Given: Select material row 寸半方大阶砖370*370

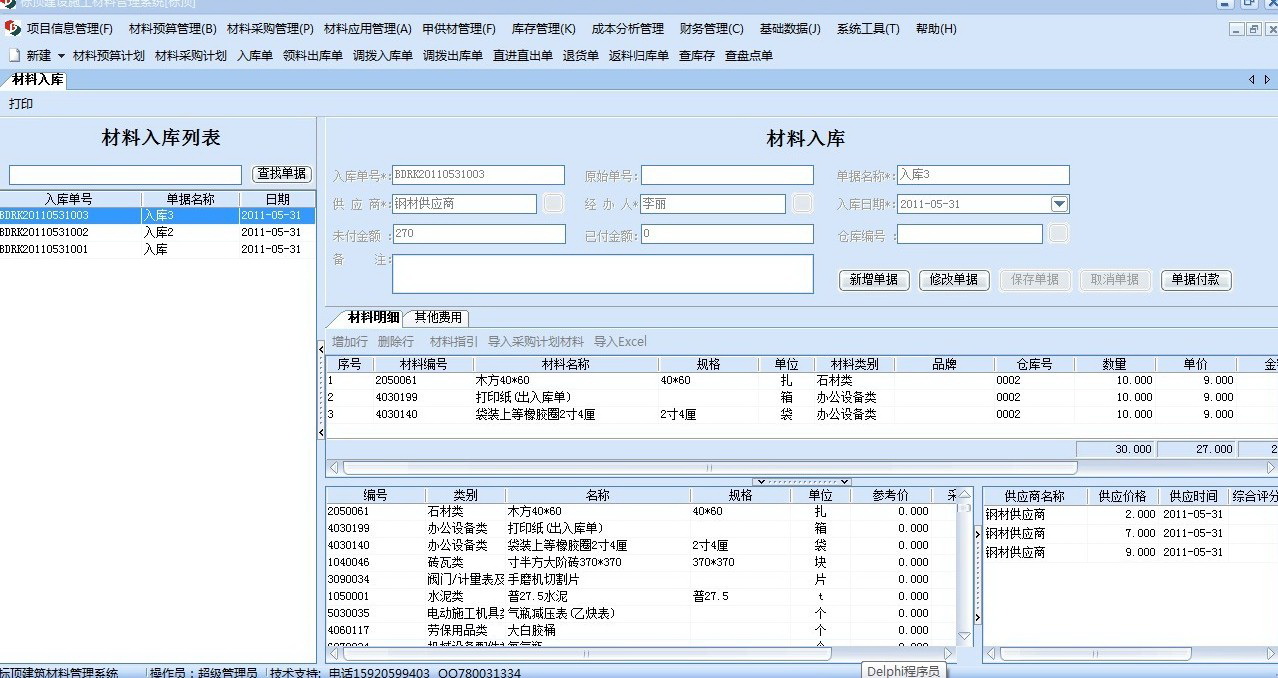Looking at the screenshot, I should point(641,562).
